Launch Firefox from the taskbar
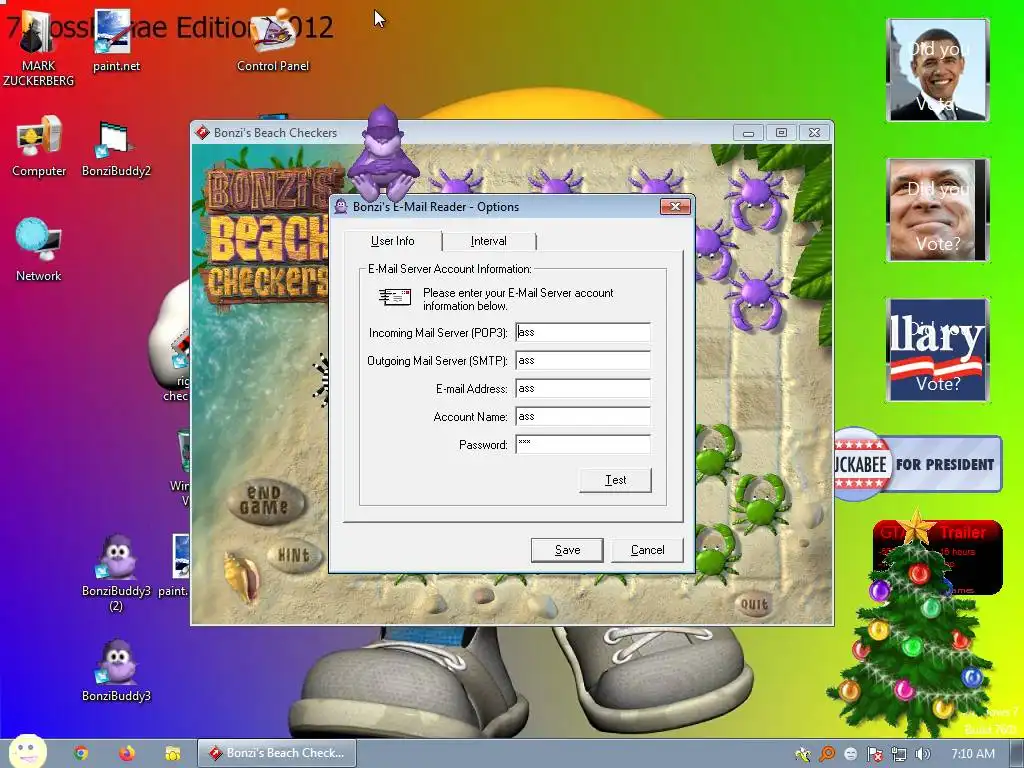The image size is (1024, 768). click(127, 753)
